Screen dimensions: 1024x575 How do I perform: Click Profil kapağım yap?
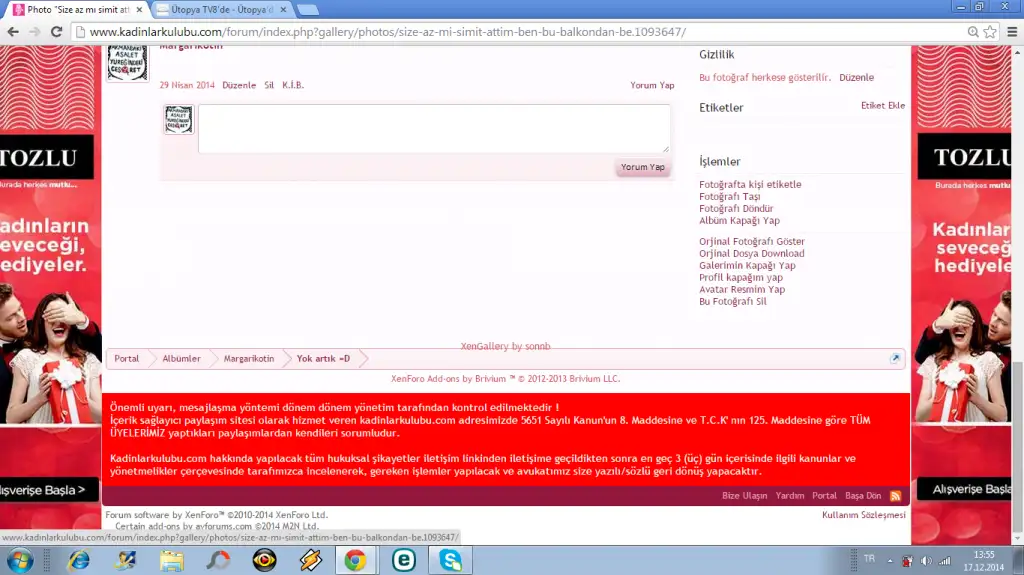click(x=741, y=277)
